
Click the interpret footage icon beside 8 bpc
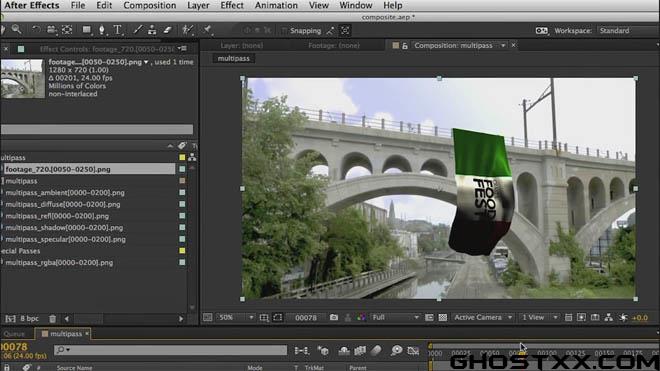pyautogui.click(x=11, y=319)
